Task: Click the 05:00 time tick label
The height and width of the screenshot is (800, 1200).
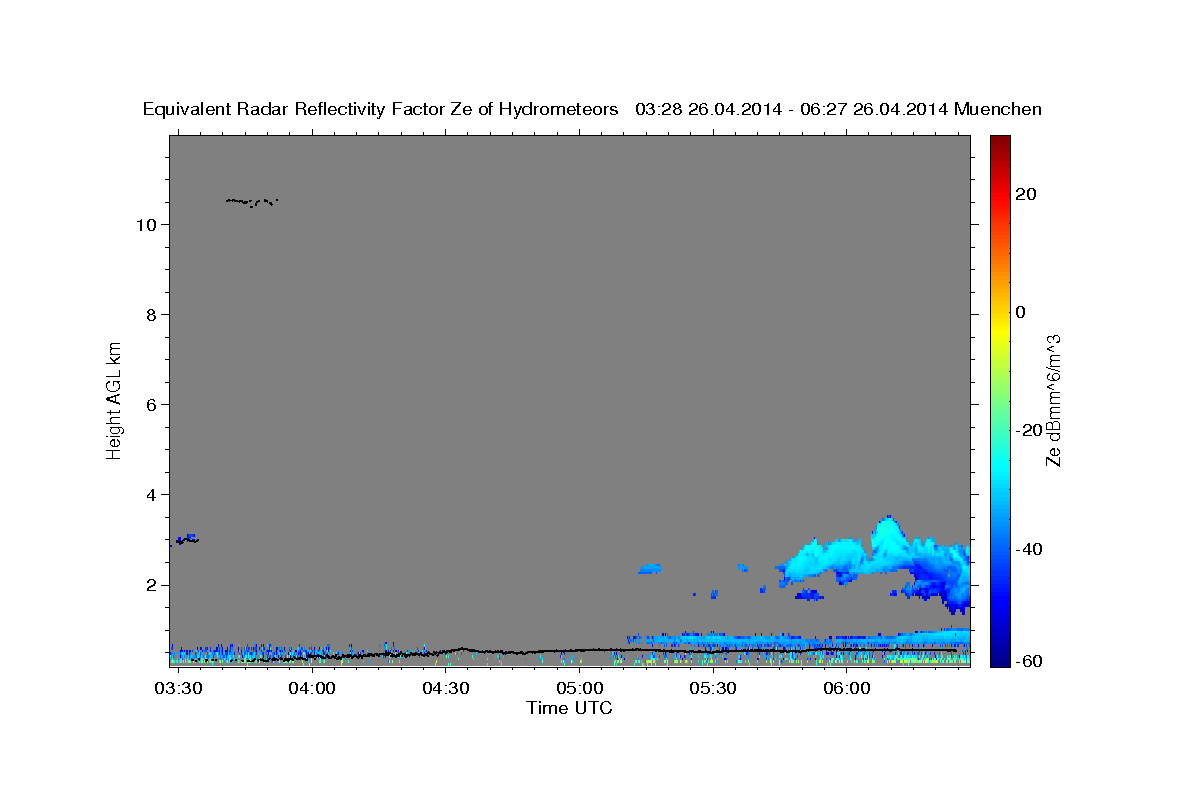Action: pos(579,689)
